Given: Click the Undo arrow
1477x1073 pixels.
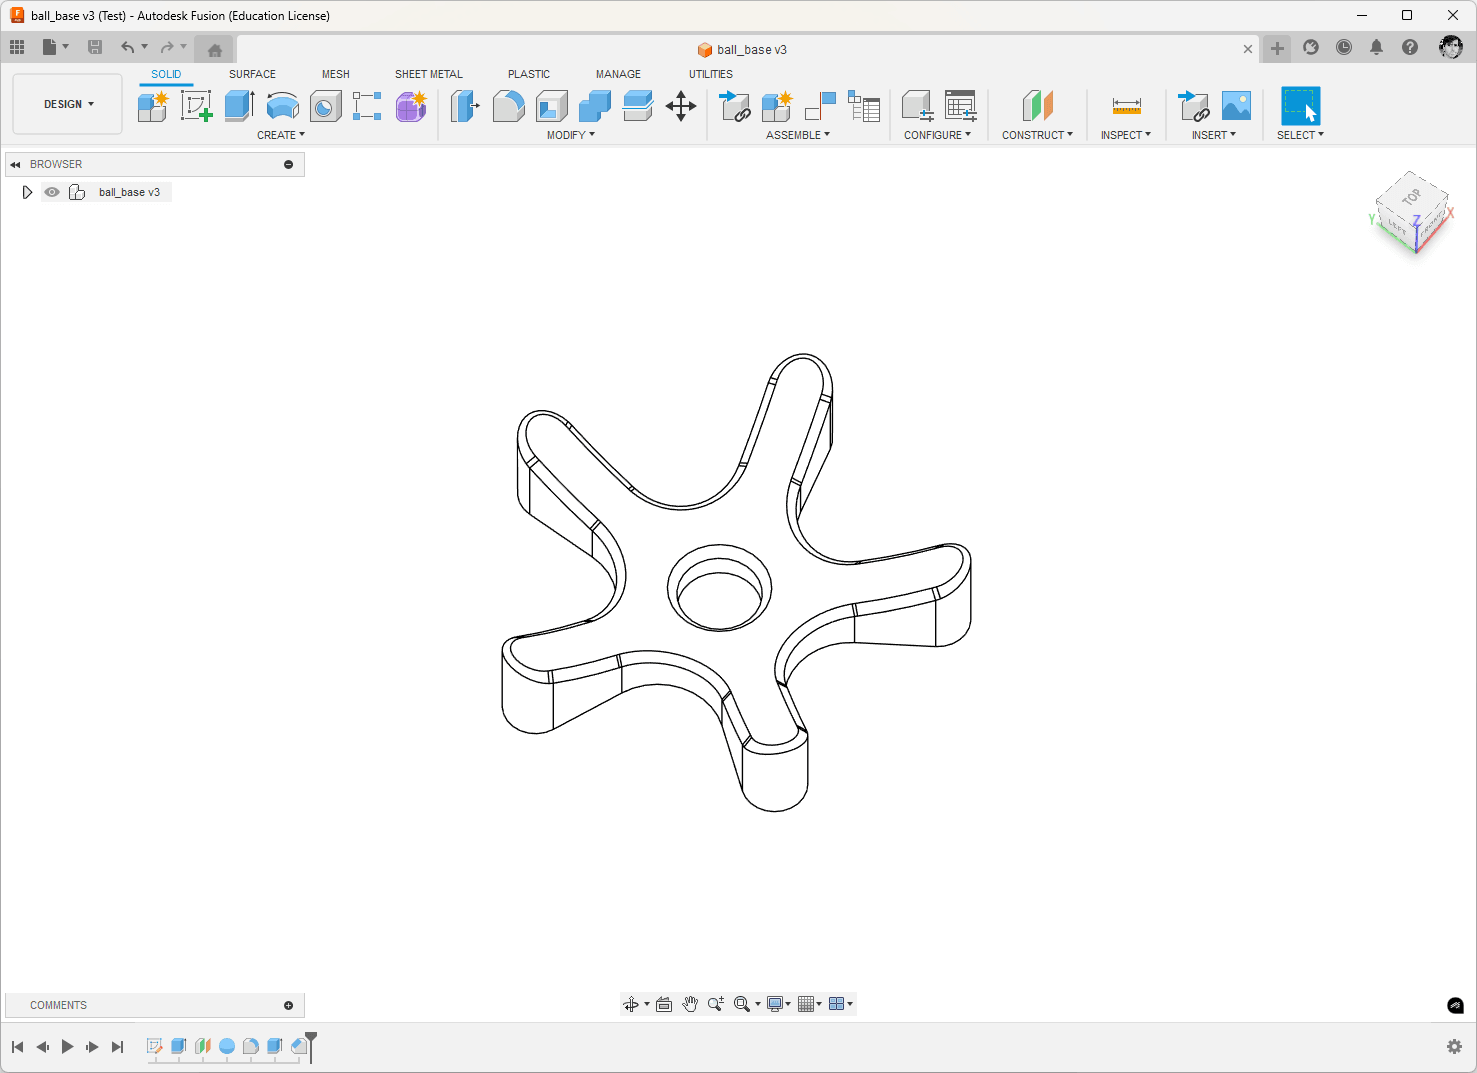Looking at the screenshot, I should 127,47.
